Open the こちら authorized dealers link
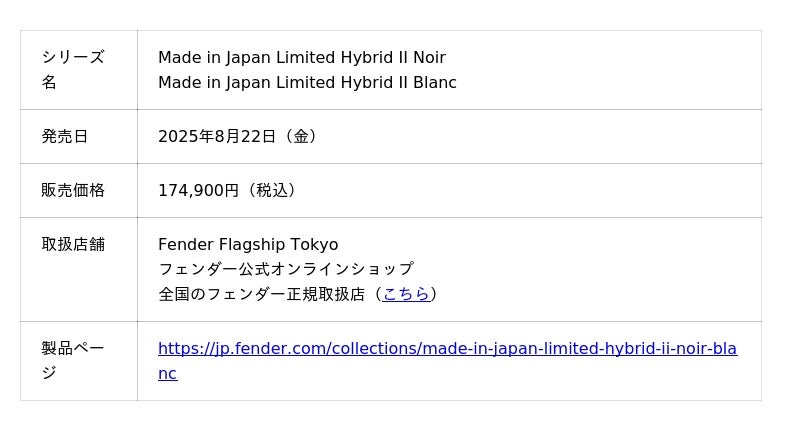This screenshot has height=431, width=800. pos(406,294)
